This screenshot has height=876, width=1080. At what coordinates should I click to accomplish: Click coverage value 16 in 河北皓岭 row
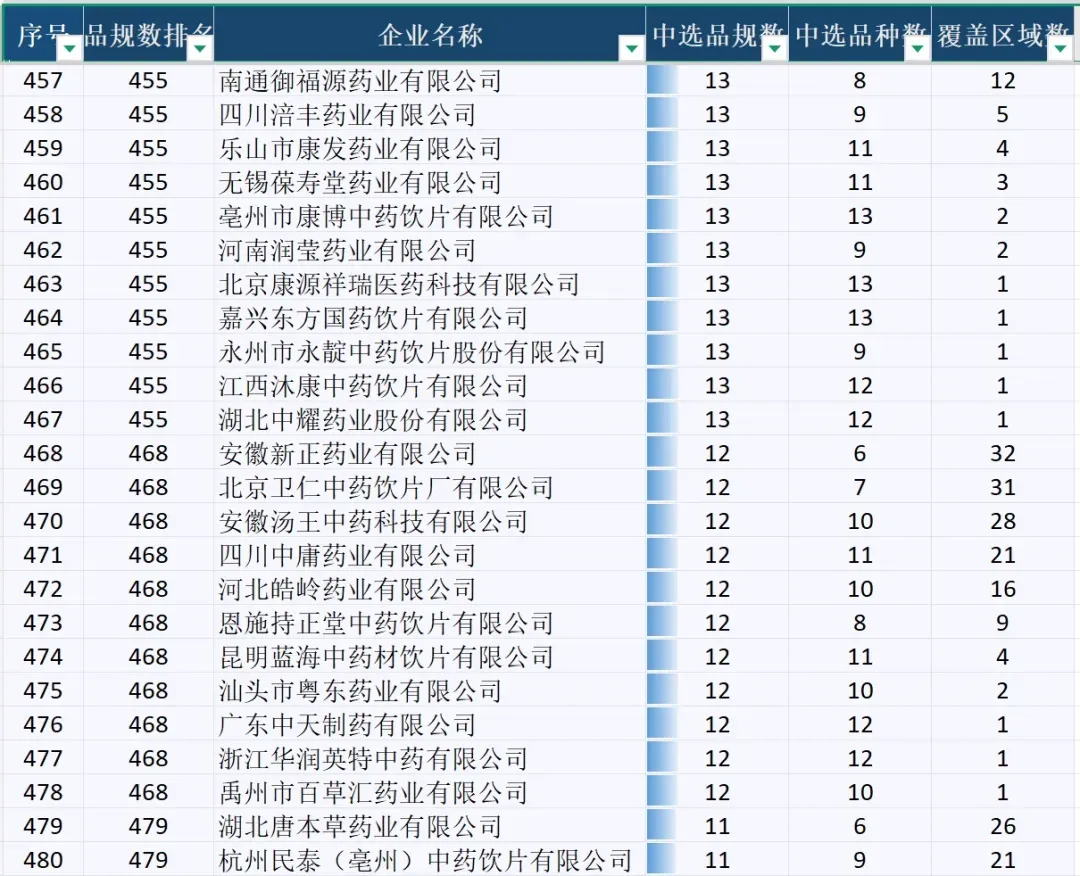pos(1003,589)
